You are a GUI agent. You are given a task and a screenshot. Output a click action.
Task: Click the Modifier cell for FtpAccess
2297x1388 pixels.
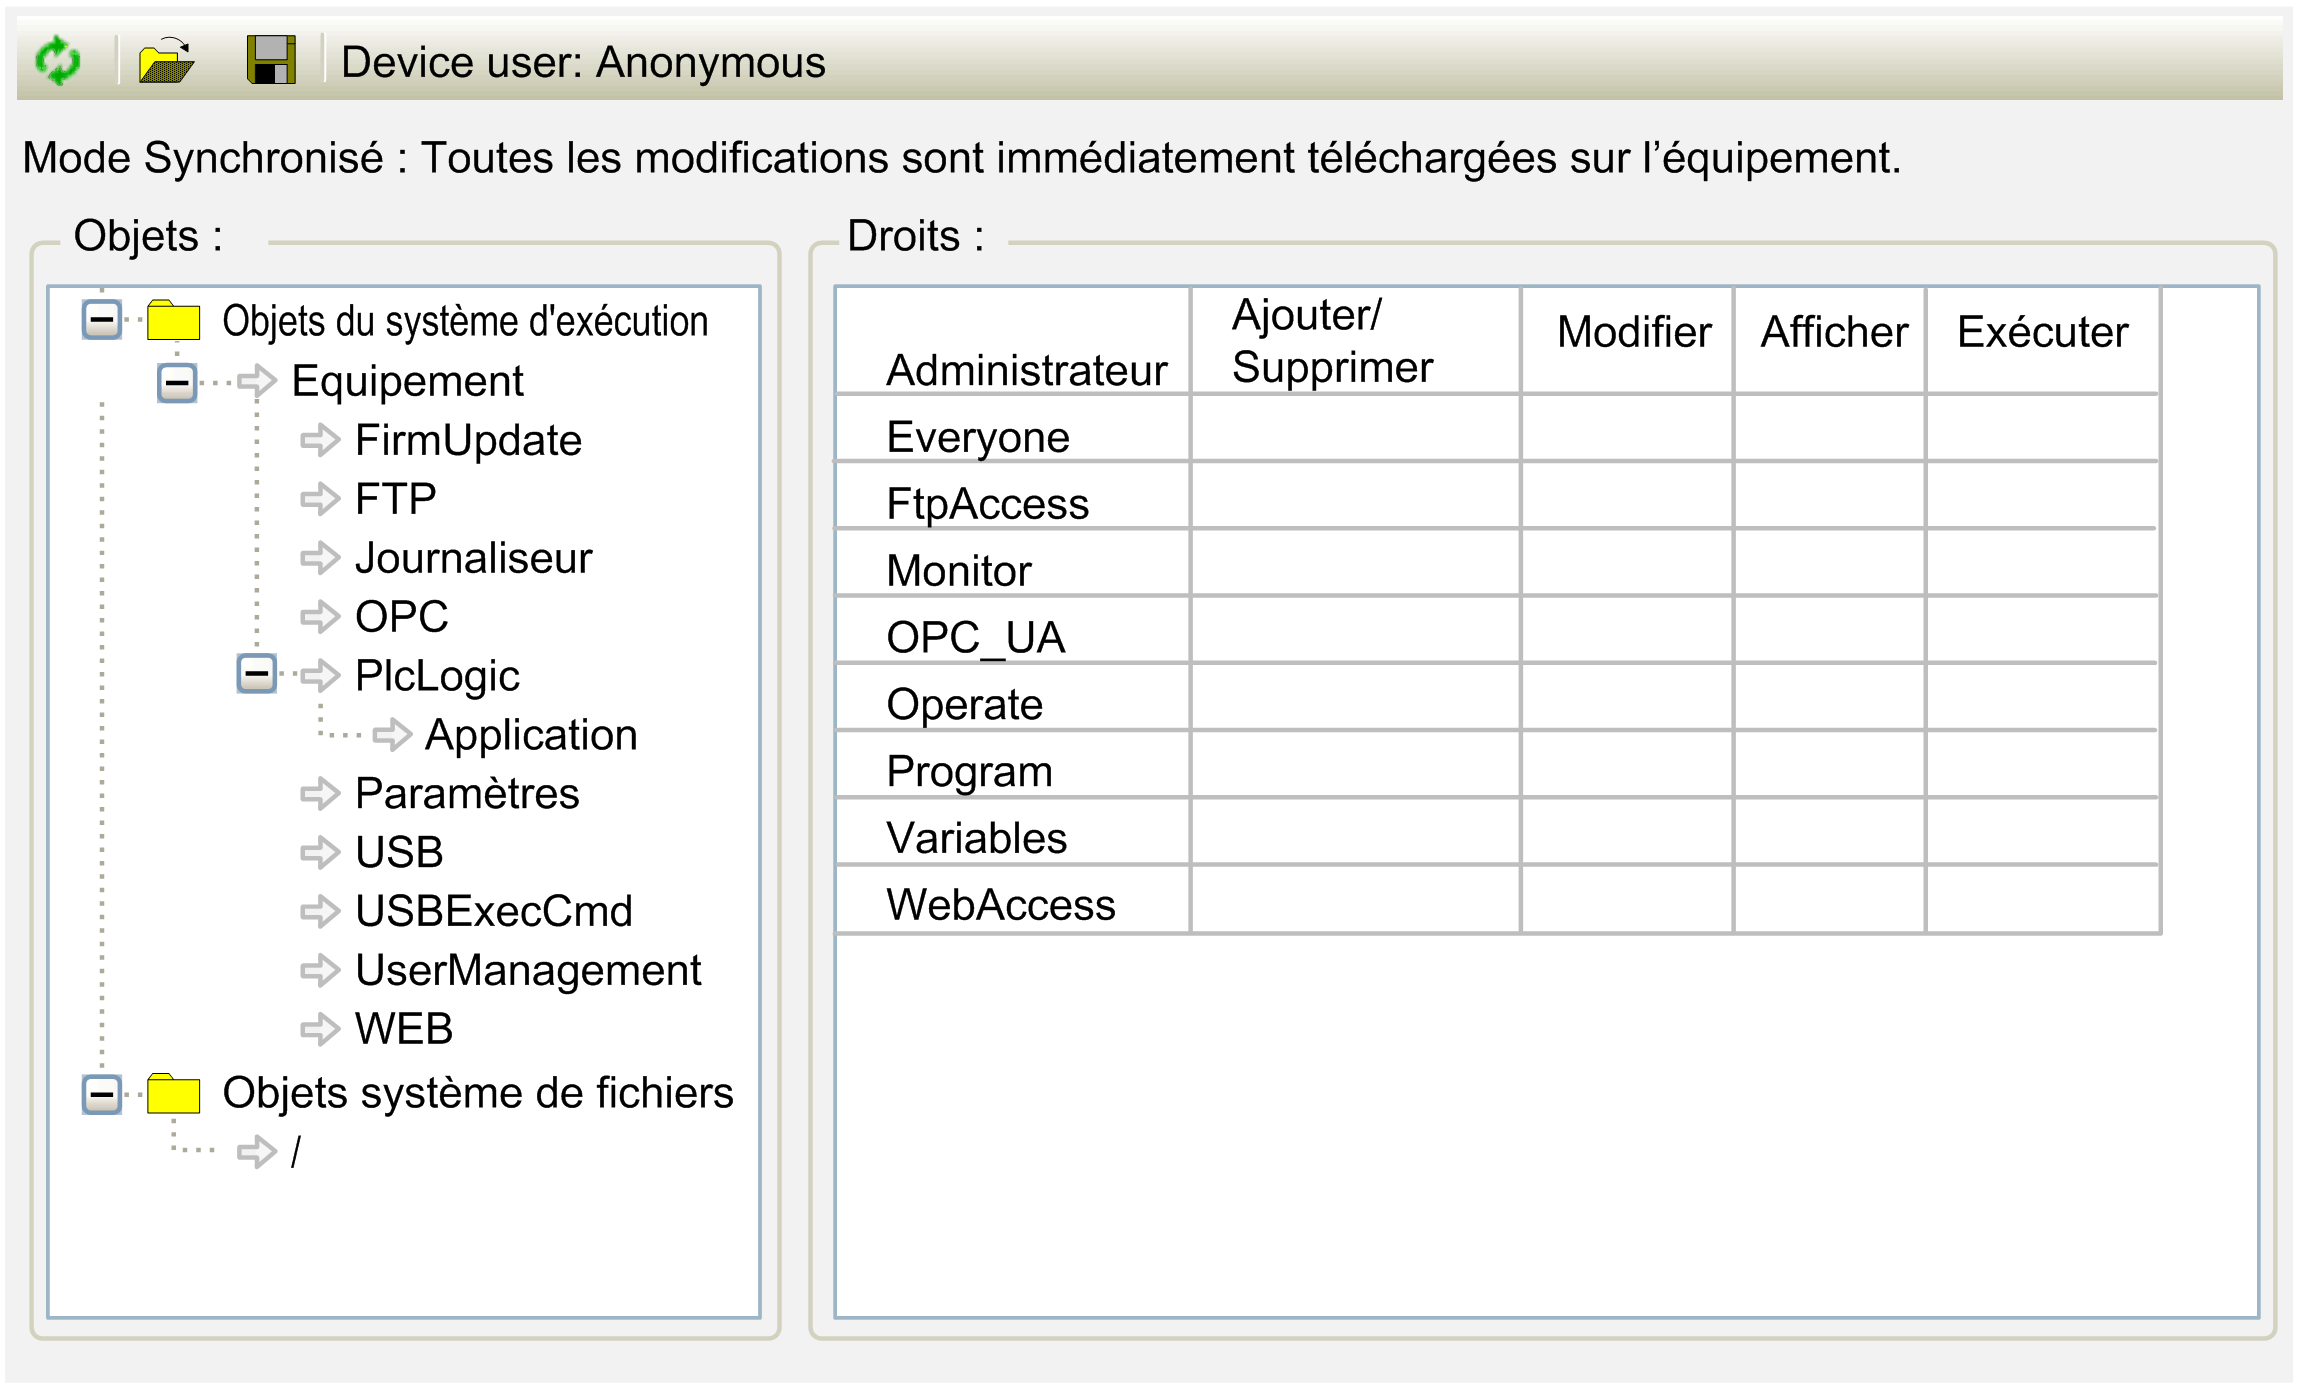tap(1626, 496)
